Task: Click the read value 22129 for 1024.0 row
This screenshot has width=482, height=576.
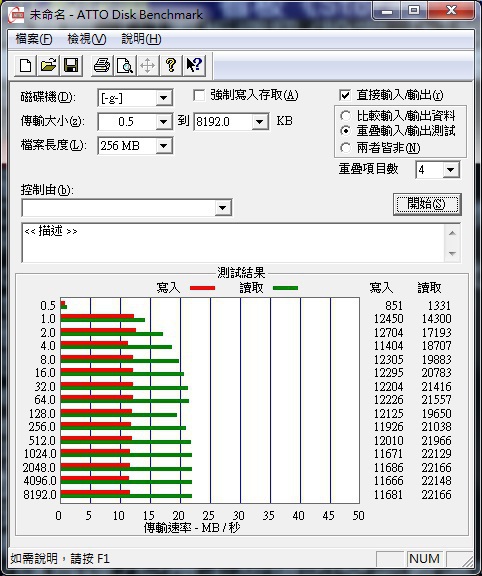Action: click(436, 454)
